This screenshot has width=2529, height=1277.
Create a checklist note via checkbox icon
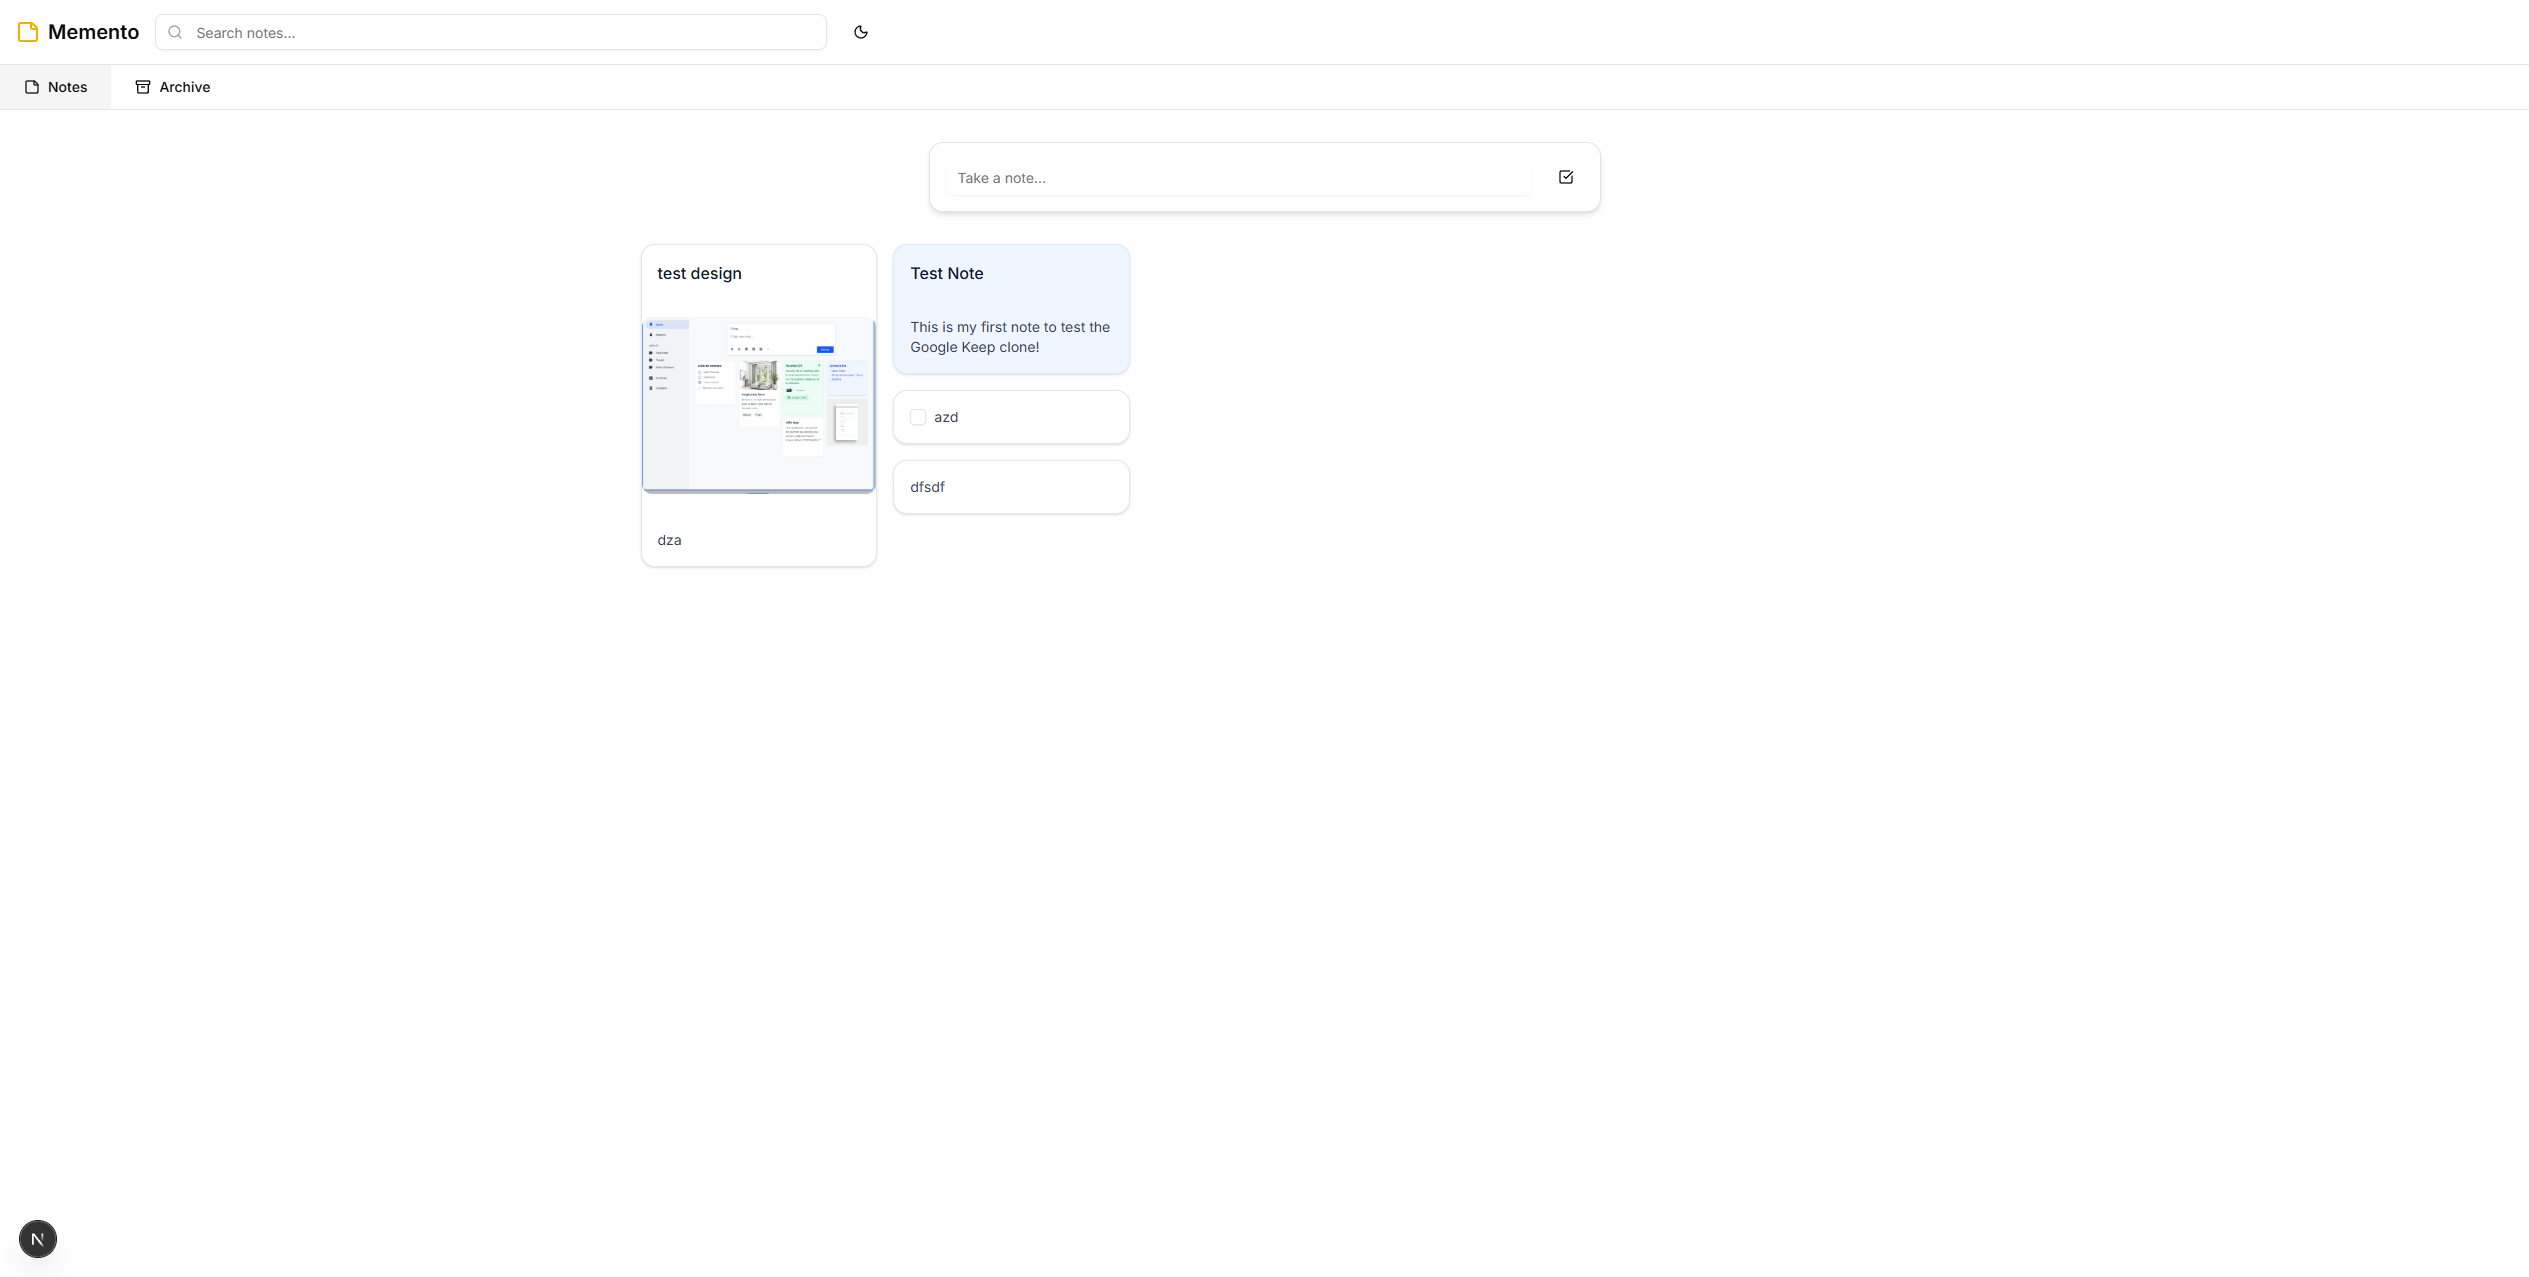click(x=1565, y=177)
